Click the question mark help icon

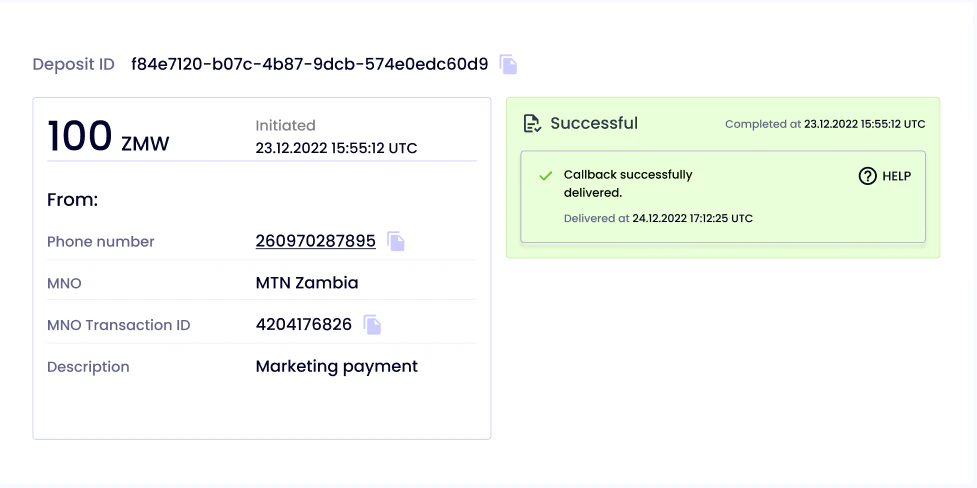[867, 176]
